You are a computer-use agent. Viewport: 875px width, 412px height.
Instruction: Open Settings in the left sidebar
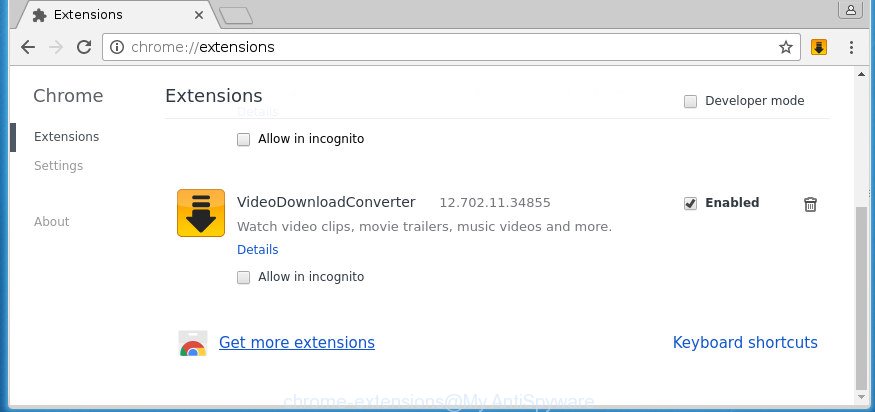[58, 166]
